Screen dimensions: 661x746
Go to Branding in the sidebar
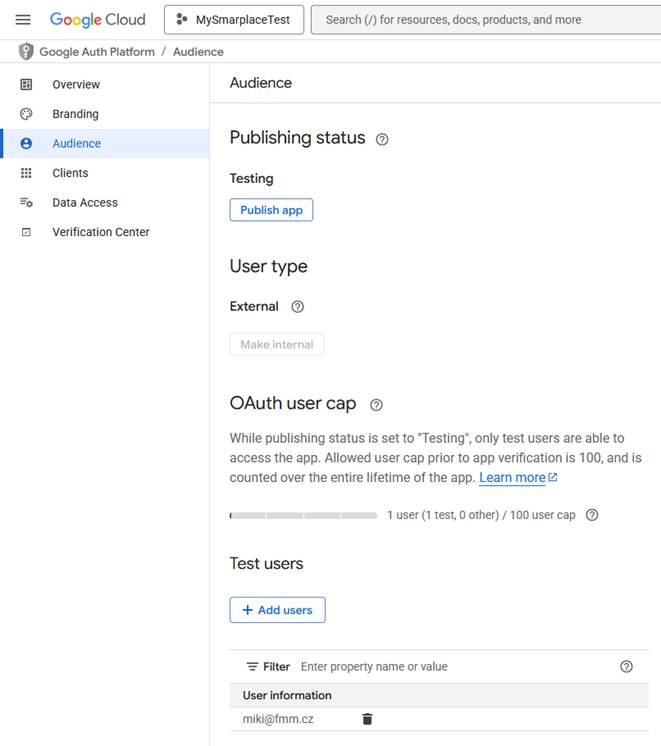point(75,114)
